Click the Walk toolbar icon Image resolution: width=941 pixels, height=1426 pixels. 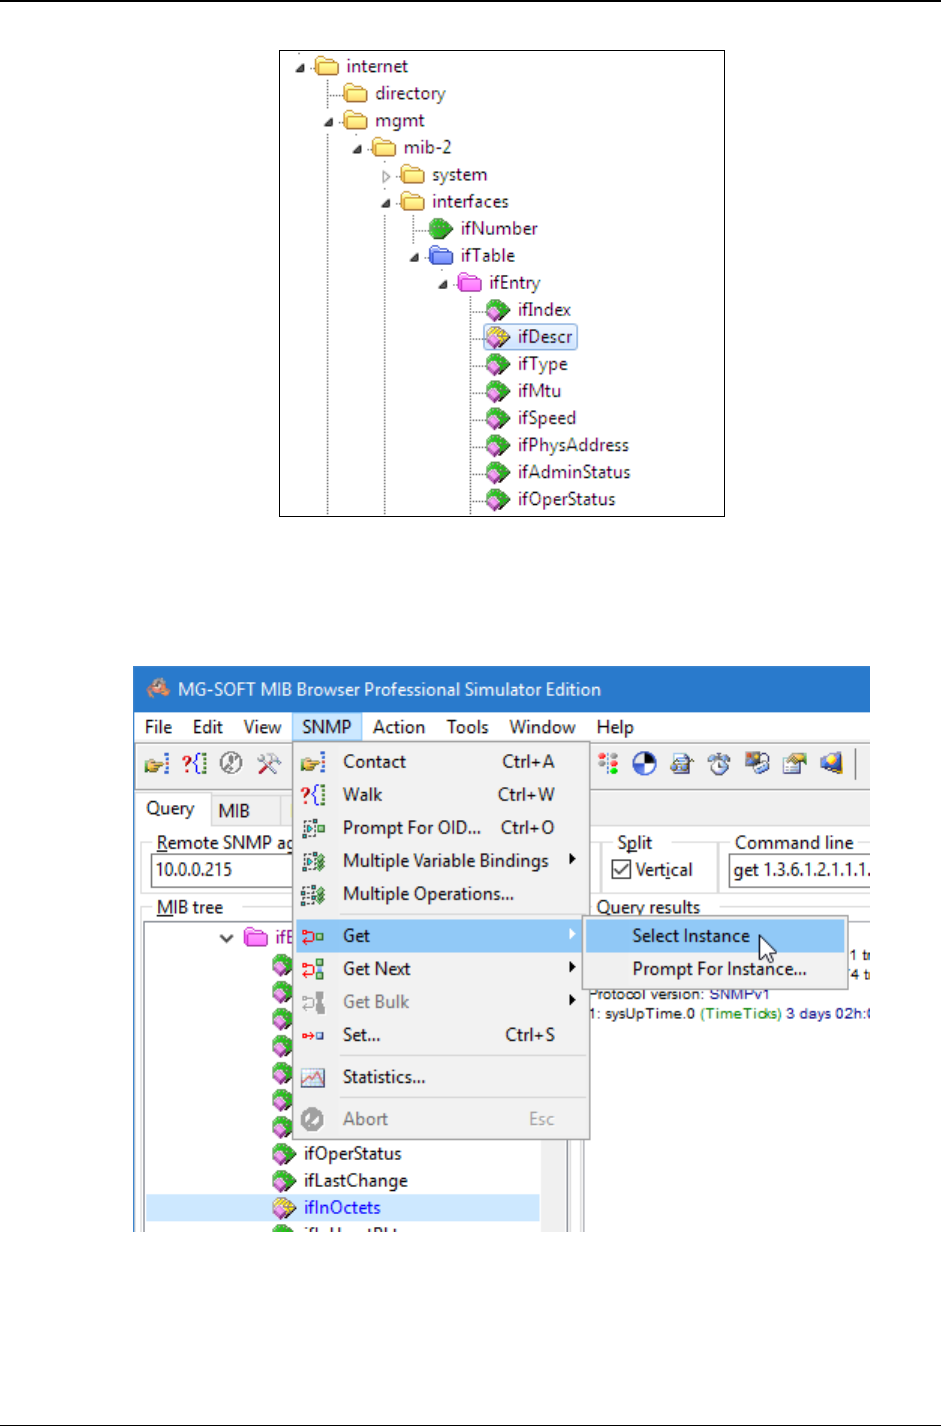pyautogui.click(x=194, y=764)
